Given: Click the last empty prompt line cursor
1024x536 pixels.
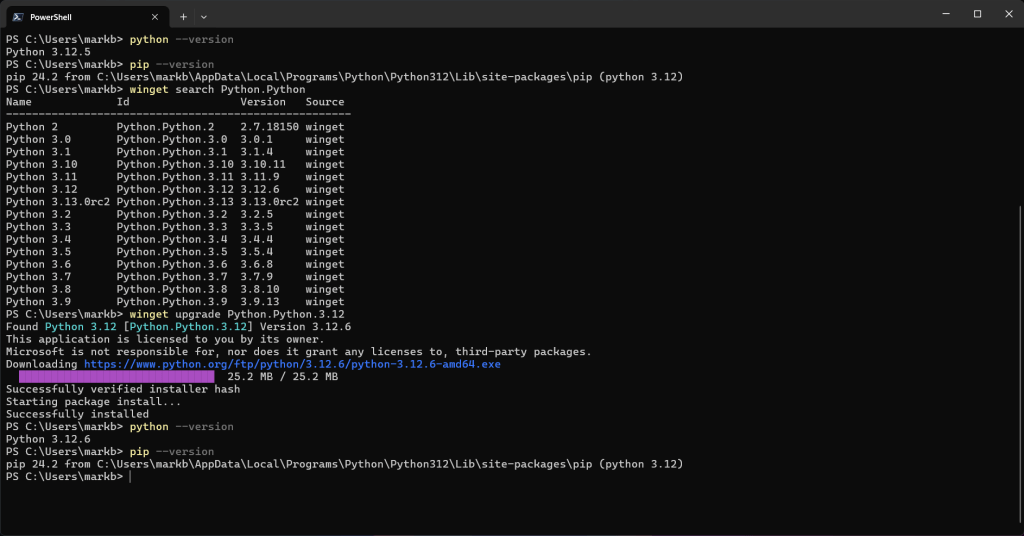Looking at the screenshot, I should pyautogui.click(x=131, y=477).
